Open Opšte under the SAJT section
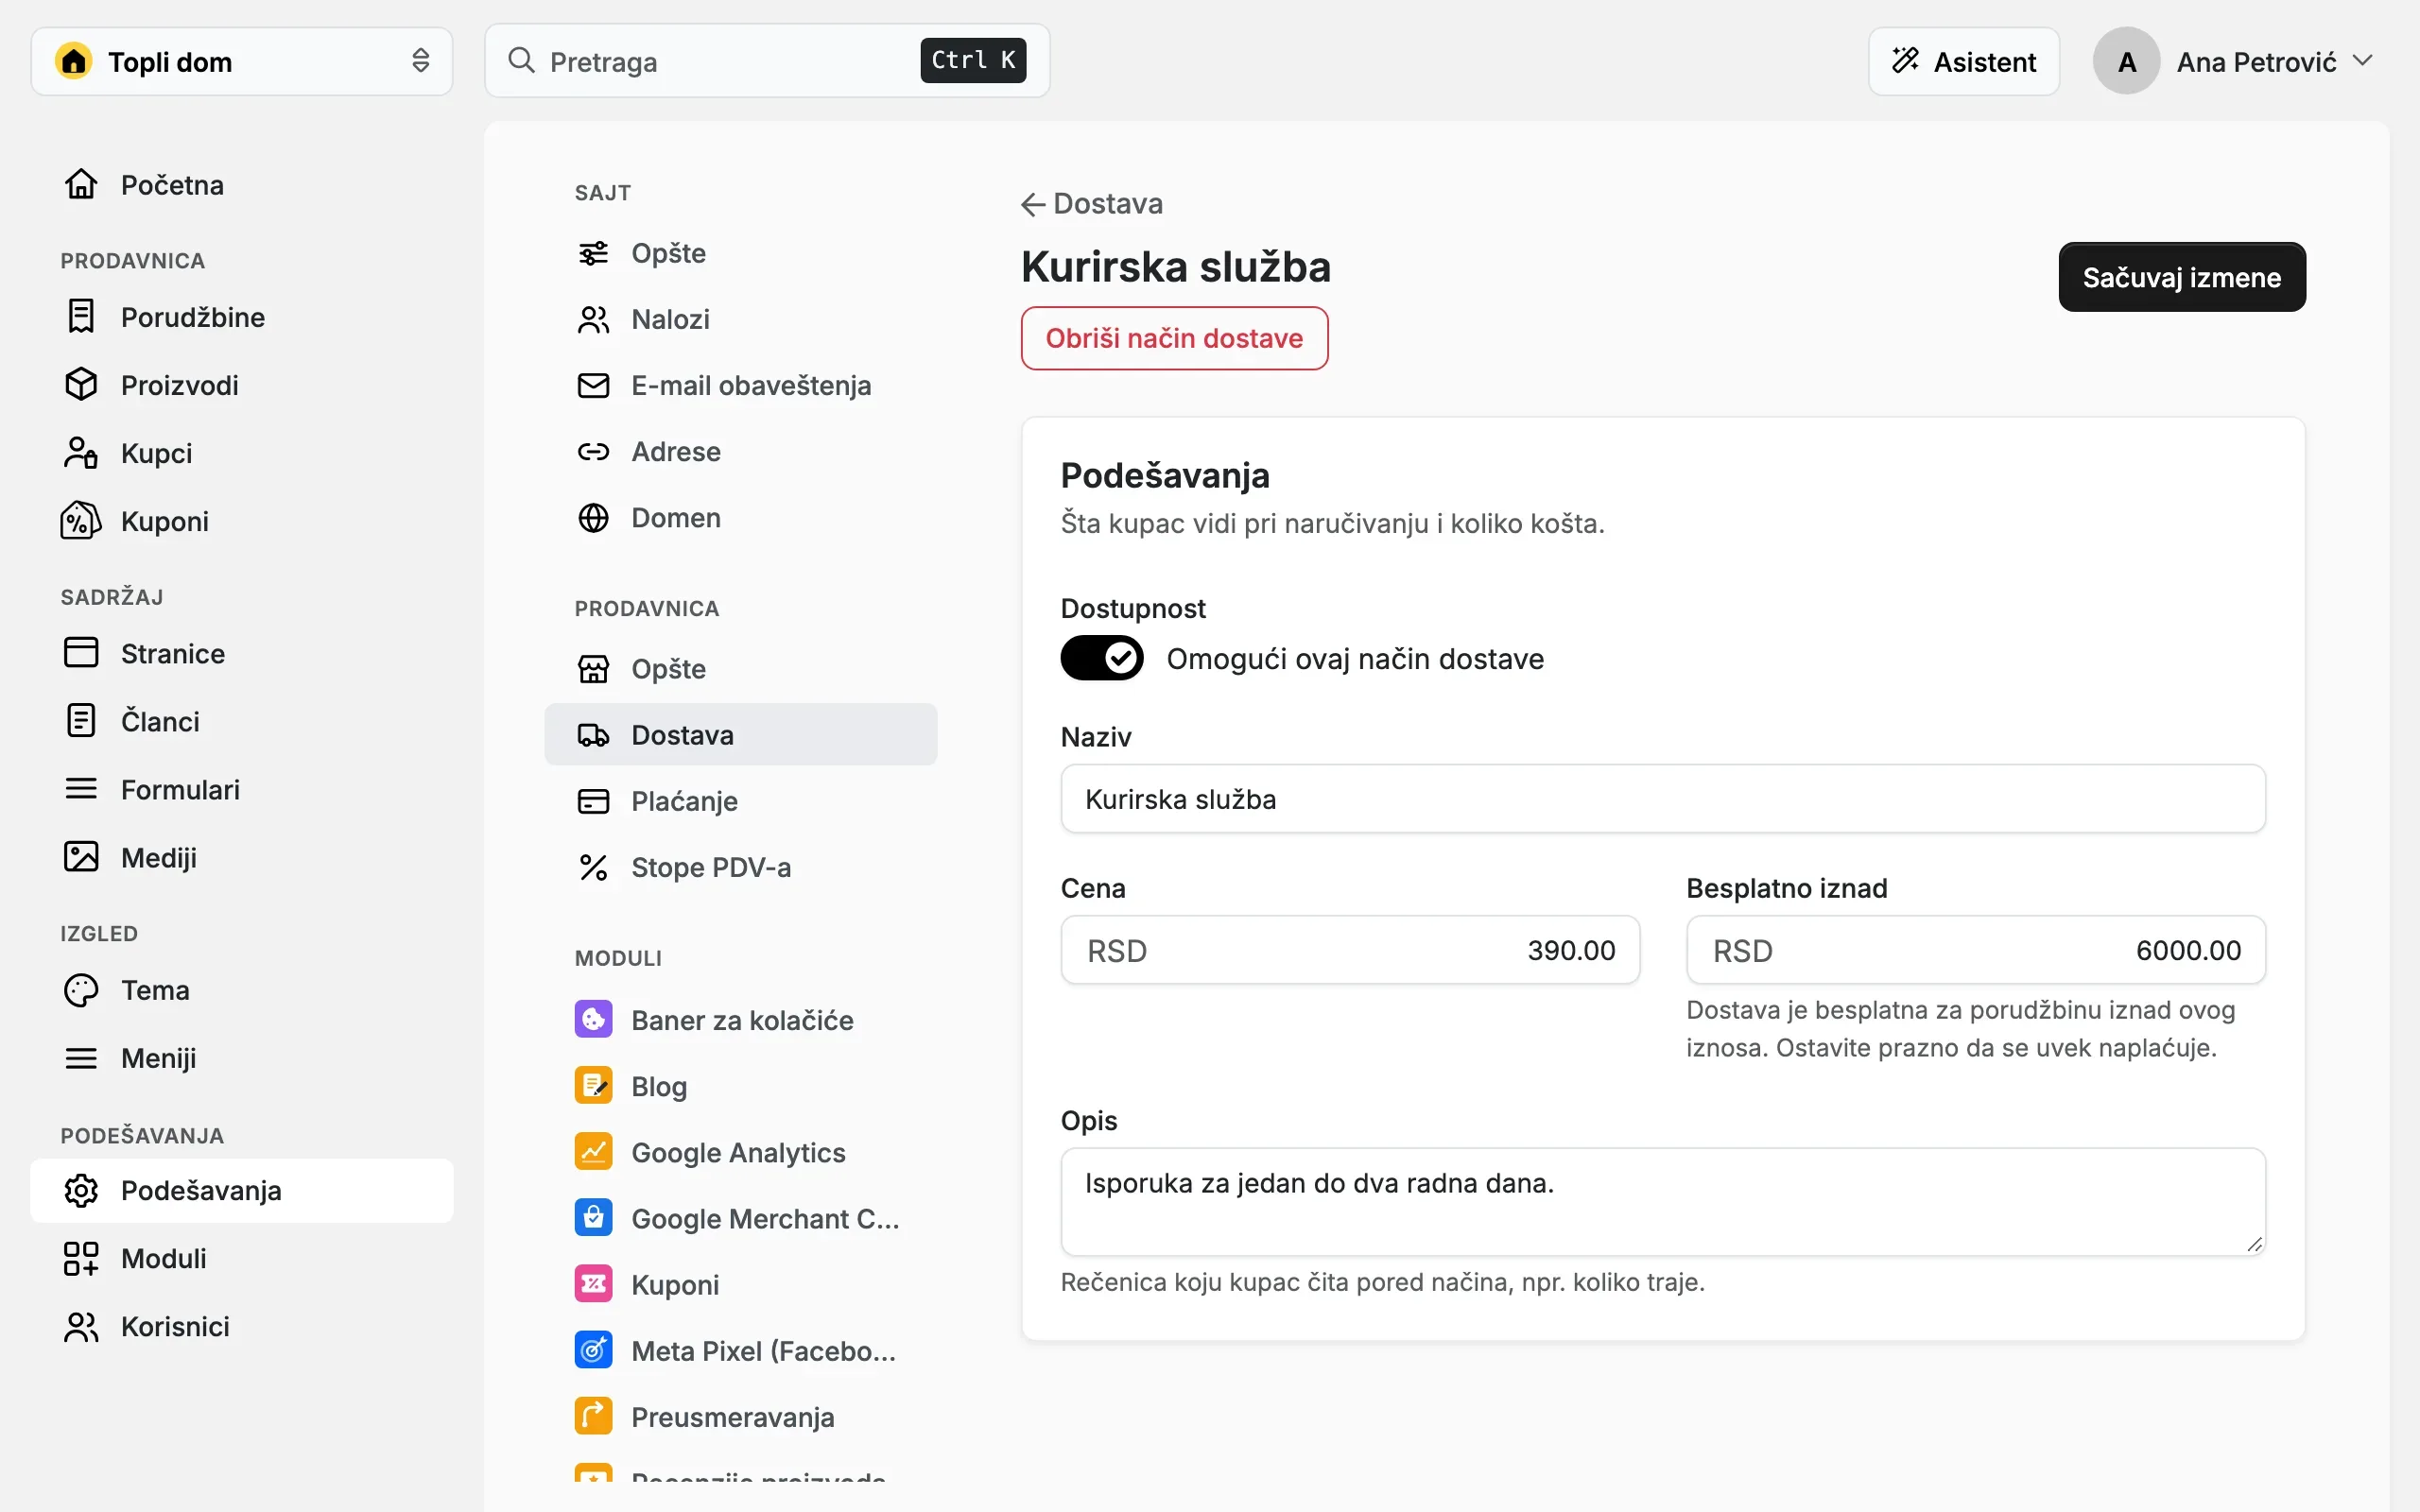 point(741,253)
